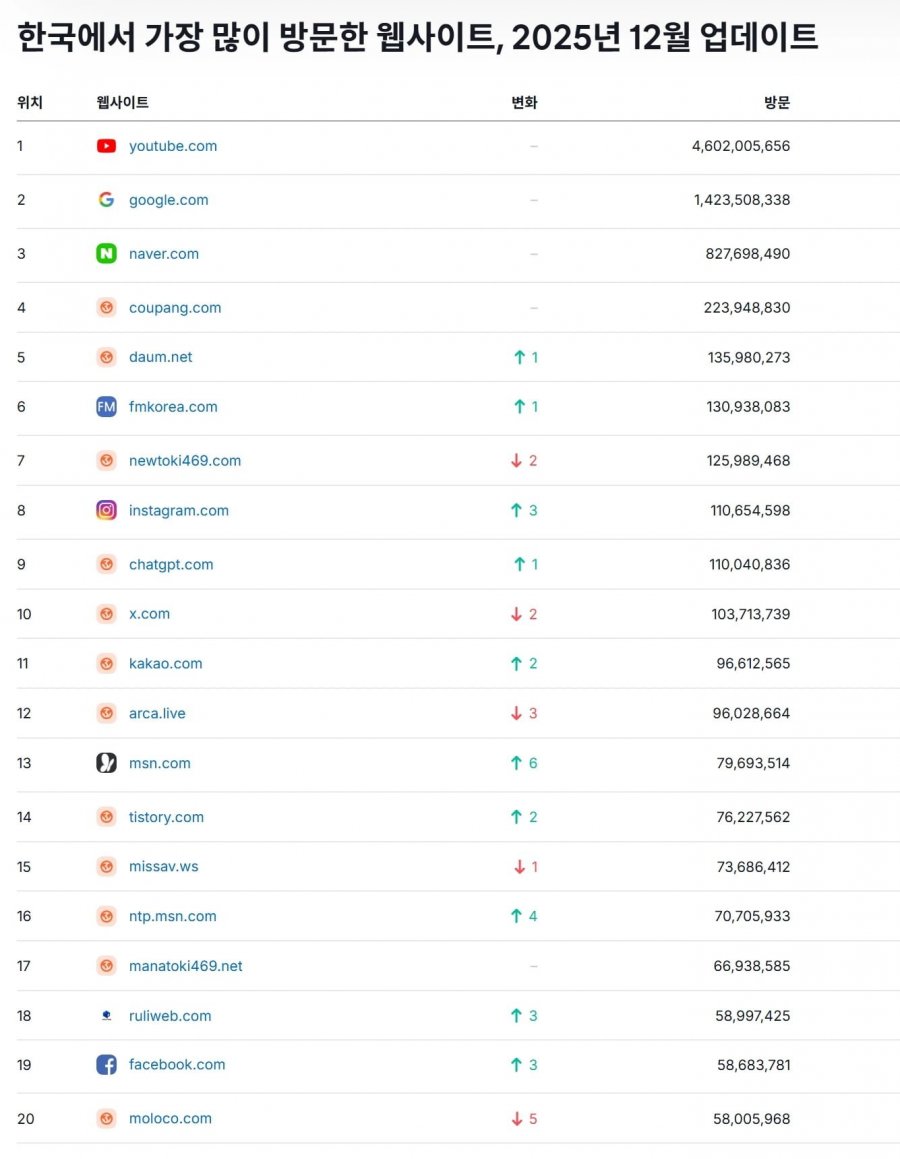This screenshot has height=1159, width=900.
Task: Click the 방문 column header
Action: [x=777, y=103]
